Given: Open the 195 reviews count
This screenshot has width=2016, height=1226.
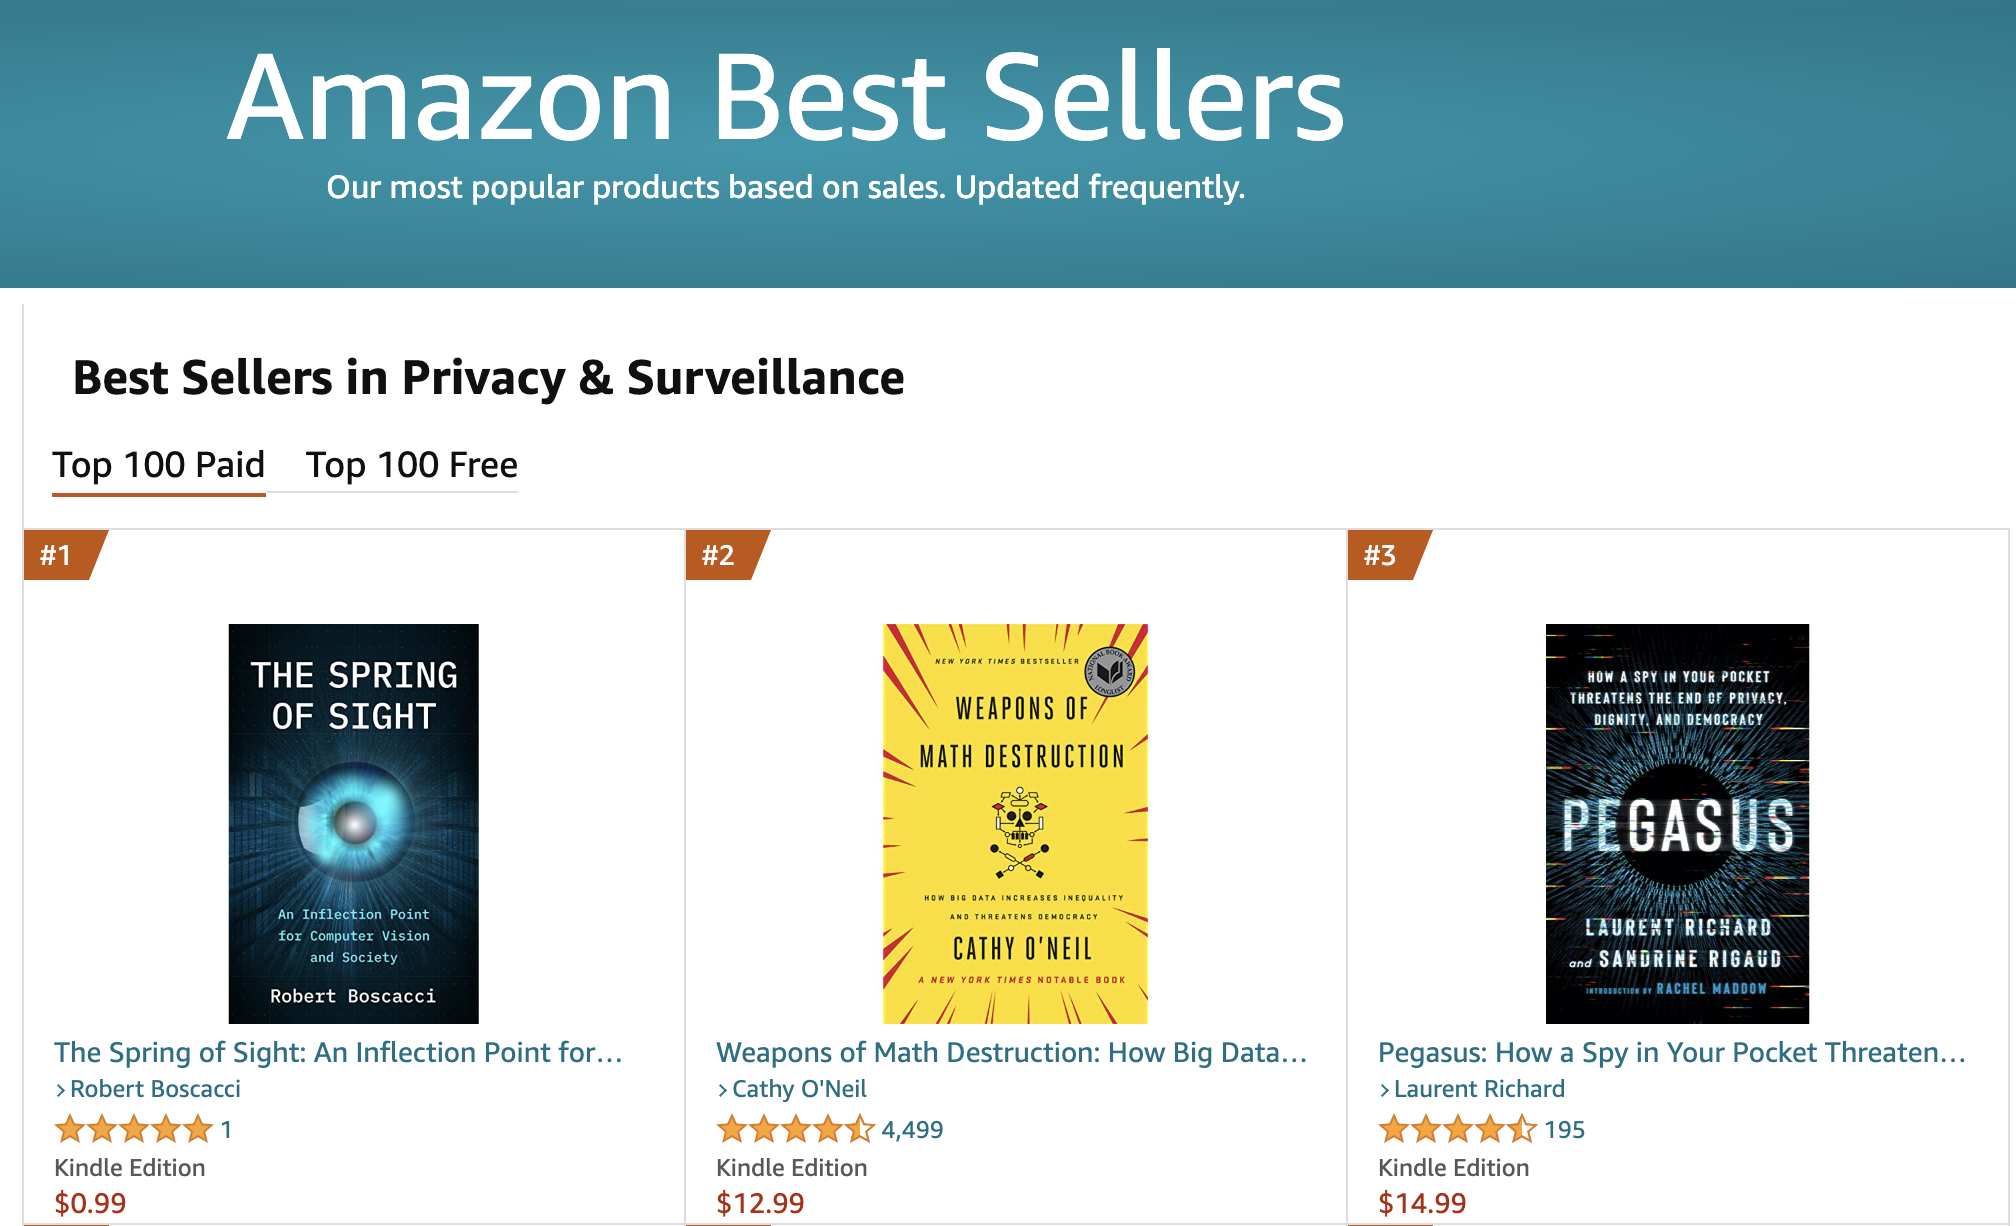Looking at the screenshot, I should [x=1564, y=1130].
